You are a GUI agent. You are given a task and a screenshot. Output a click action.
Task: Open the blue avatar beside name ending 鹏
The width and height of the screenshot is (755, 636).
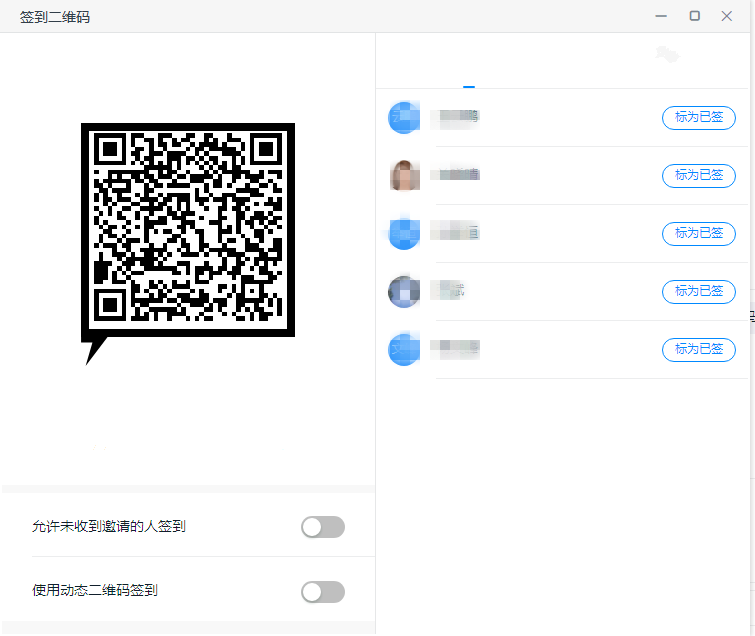click(x=404, y=117)
